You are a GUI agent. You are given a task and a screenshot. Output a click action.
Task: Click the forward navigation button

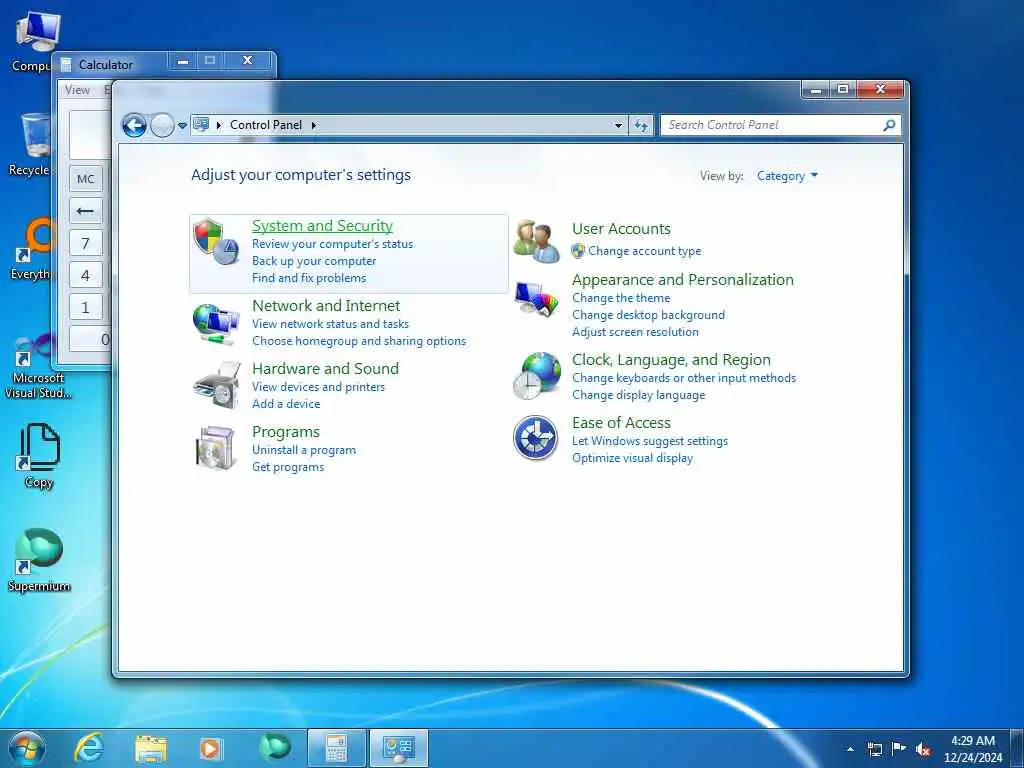tap(162, 125)
